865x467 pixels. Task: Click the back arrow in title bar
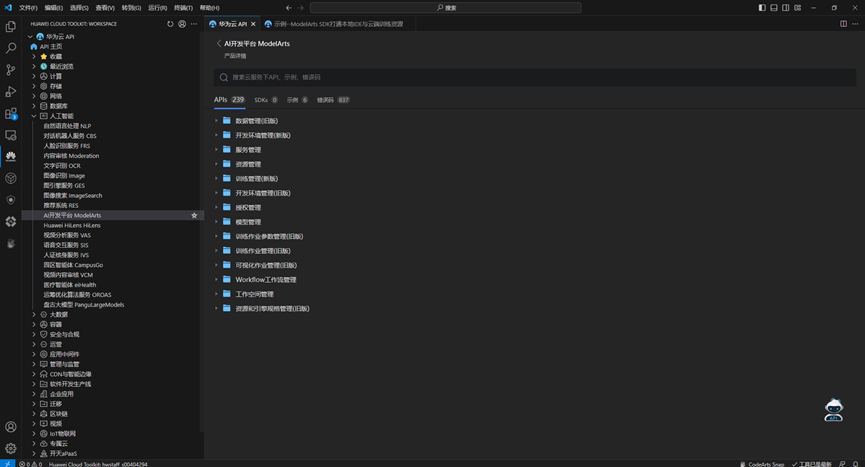(289, 8)
